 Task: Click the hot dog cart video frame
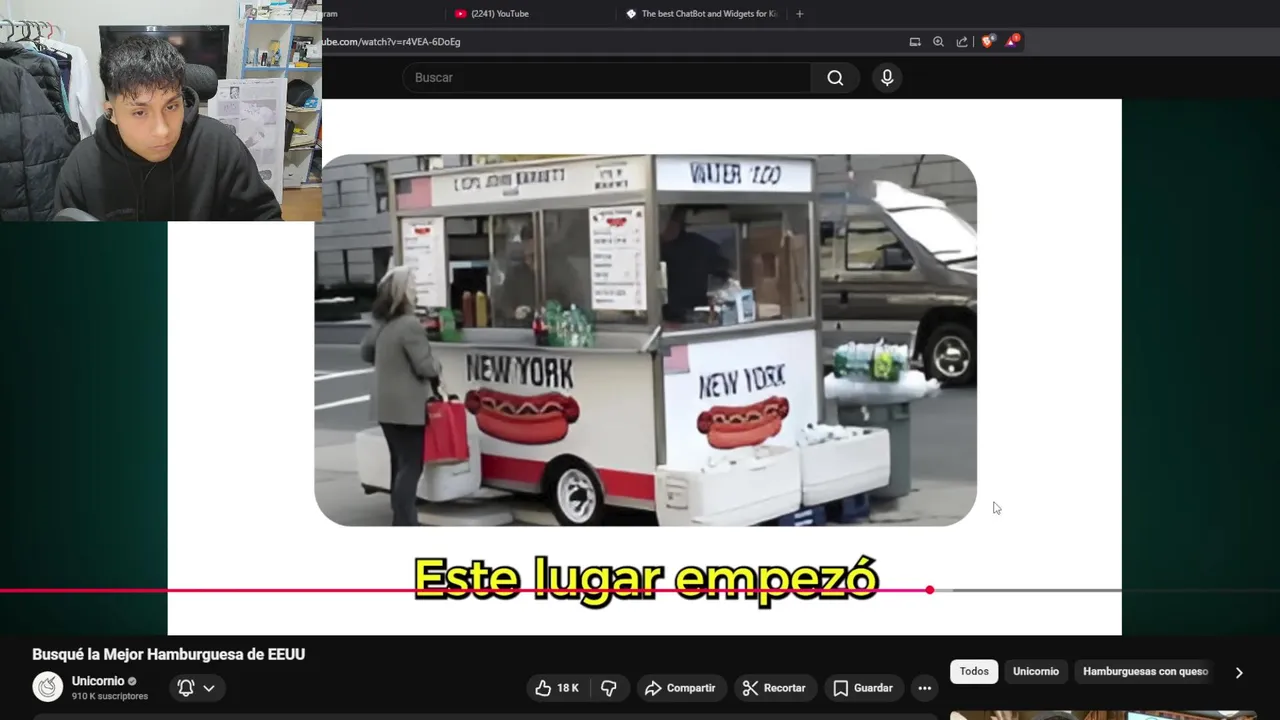[646, 340]
